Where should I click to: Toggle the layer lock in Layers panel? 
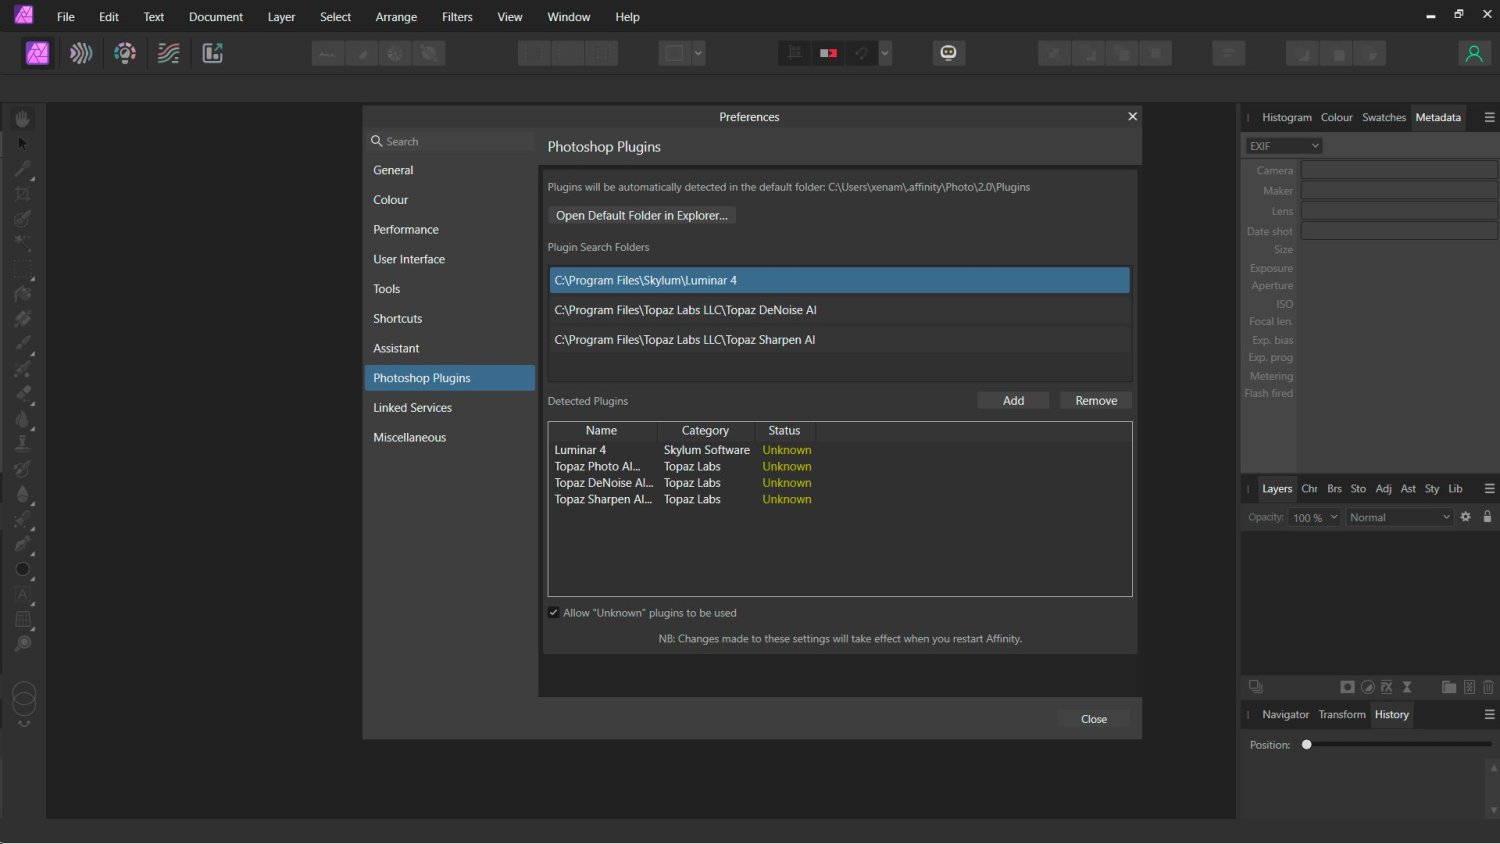[x=1488, y=517]
